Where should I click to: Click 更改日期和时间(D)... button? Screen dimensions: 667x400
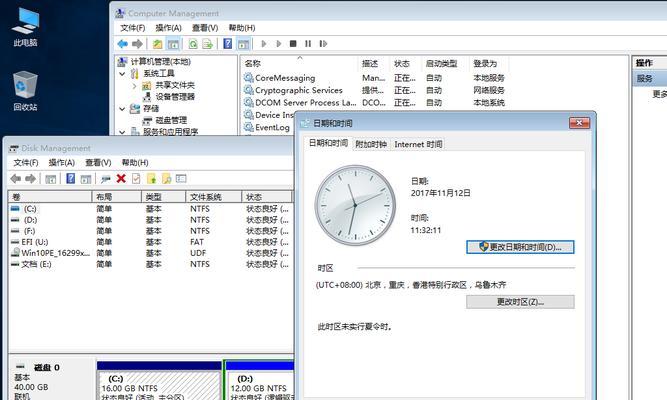click(520, 247)
